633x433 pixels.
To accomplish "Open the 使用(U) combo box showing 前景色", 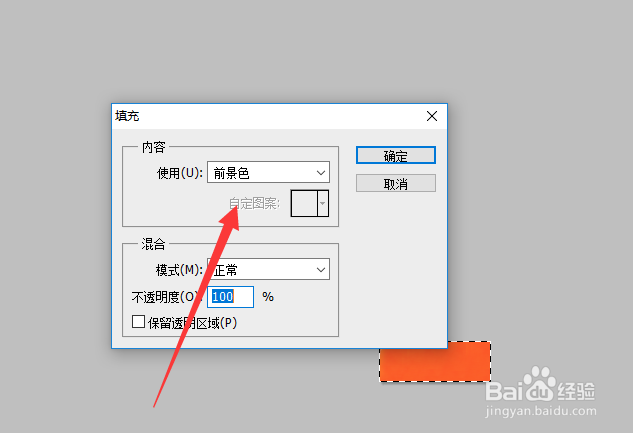I will point(268,172).
